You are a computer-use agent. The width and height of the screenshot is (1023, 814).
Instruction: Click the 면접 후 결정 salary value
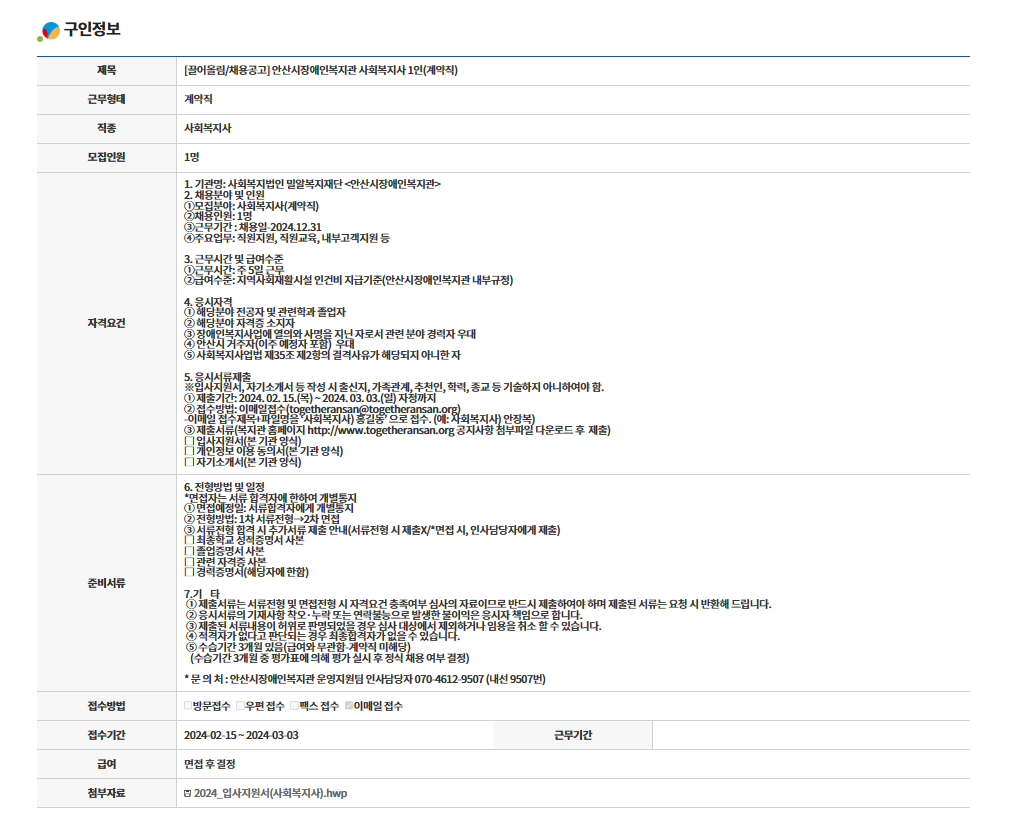[x=209, y=764]
